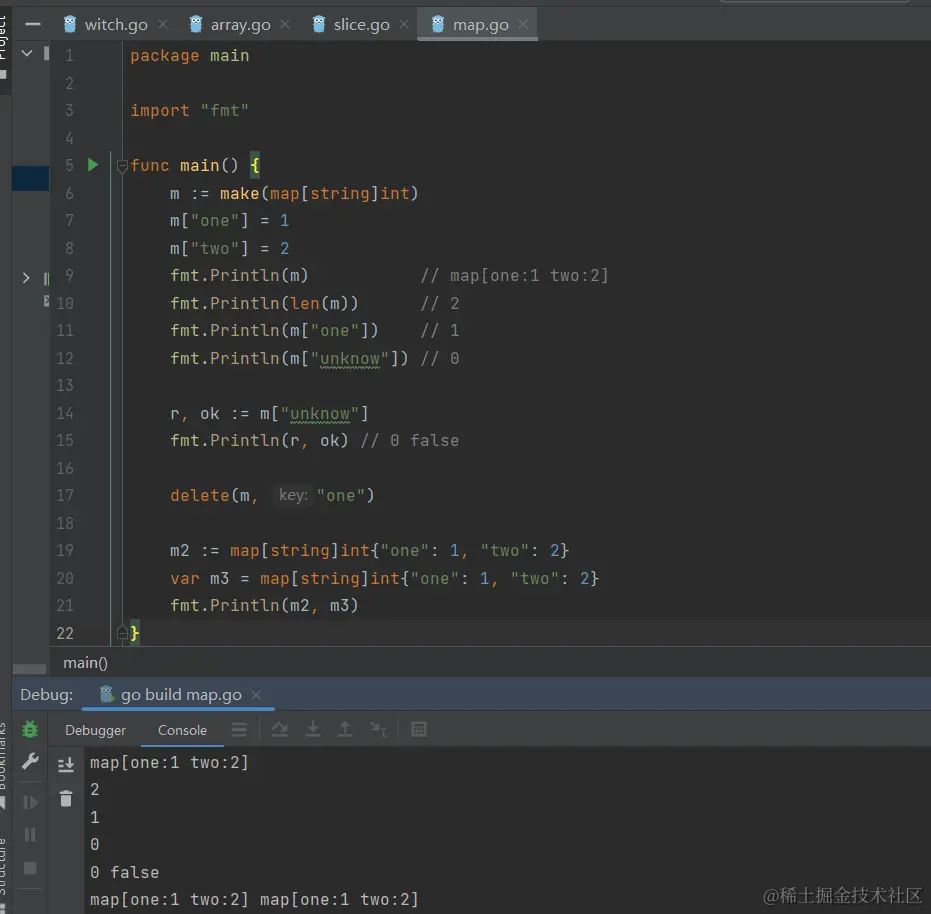The height and width of the screenshot is (914, 931).
Task: Switch to the Debugger tab
Action: [x=95, y=730]
